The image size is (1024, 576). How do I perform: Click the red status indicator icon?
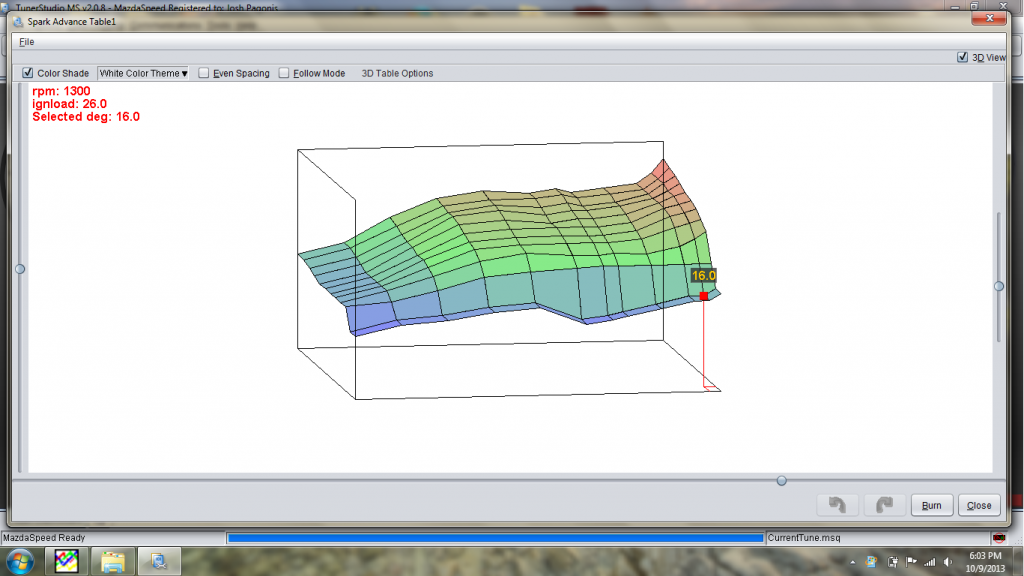tap(997, 537)
